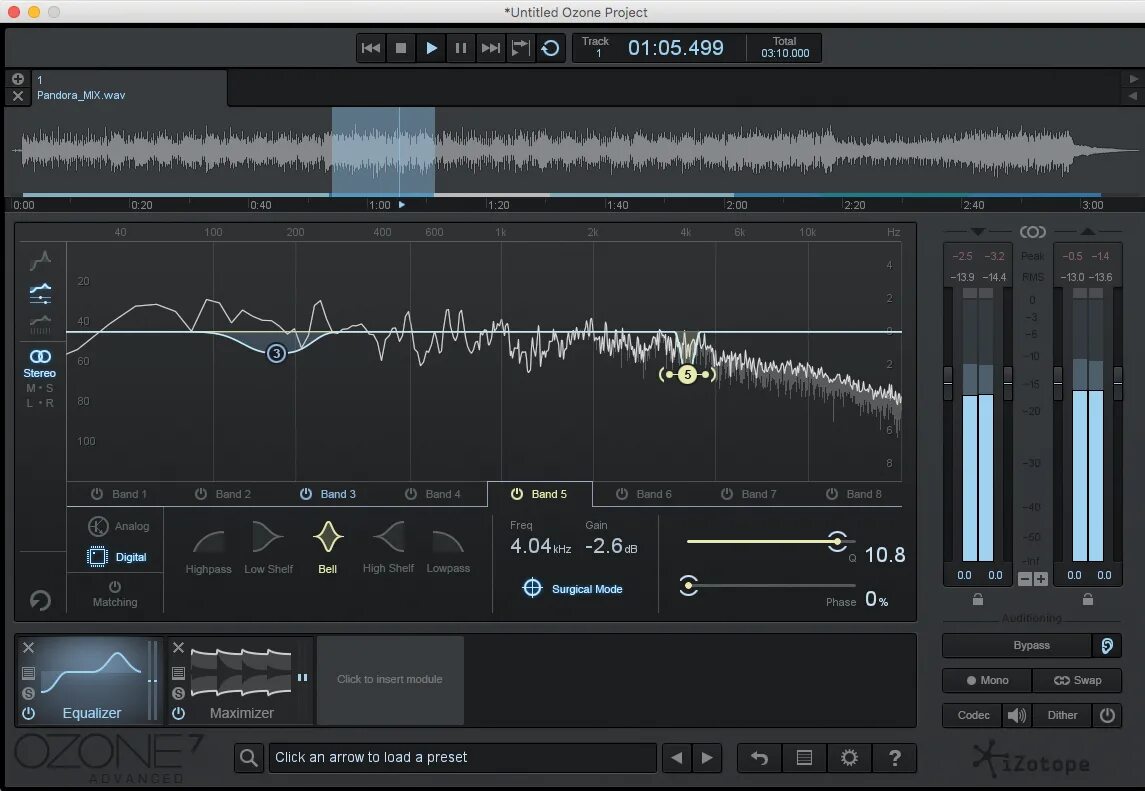Enable Band 6 power toggle
The image size is (1145, 791).
621,494
